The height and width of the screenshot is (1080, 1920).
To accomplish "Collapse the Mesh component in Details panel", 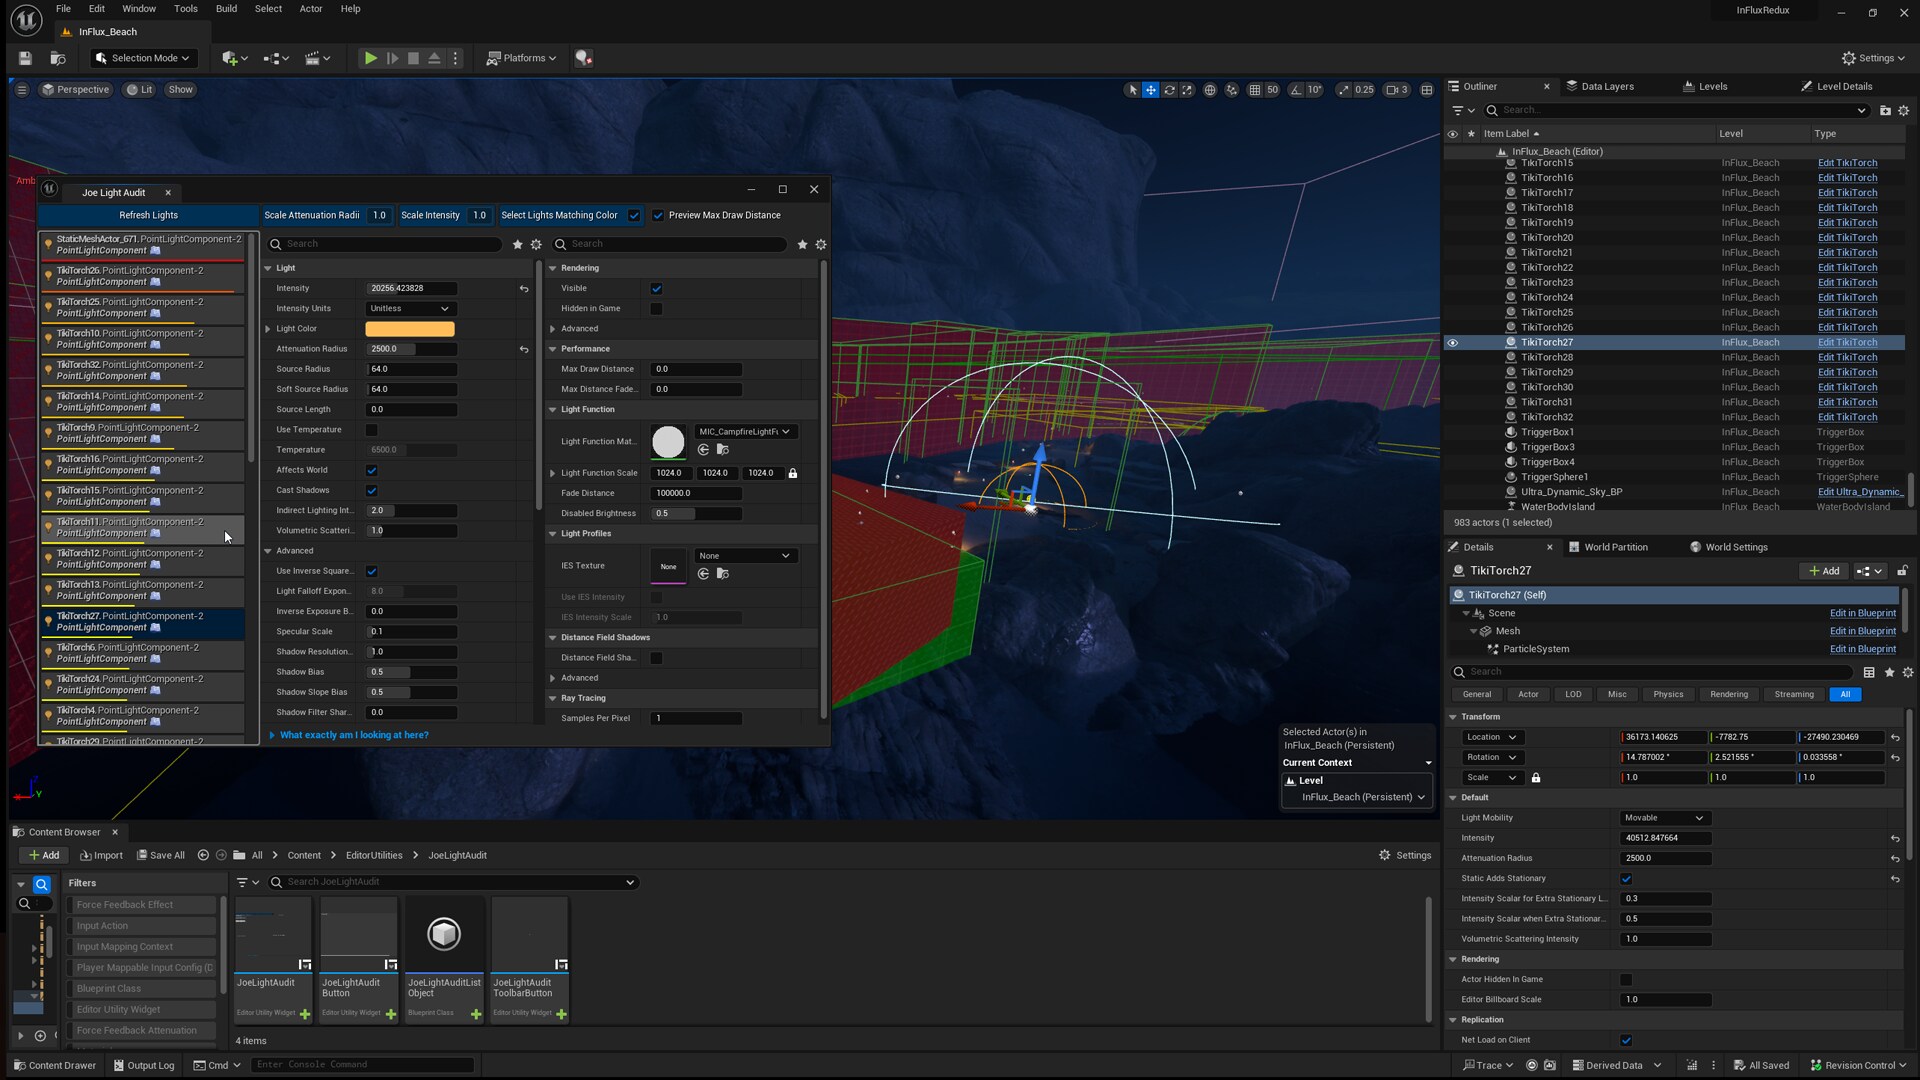I will coord(1473,631).
